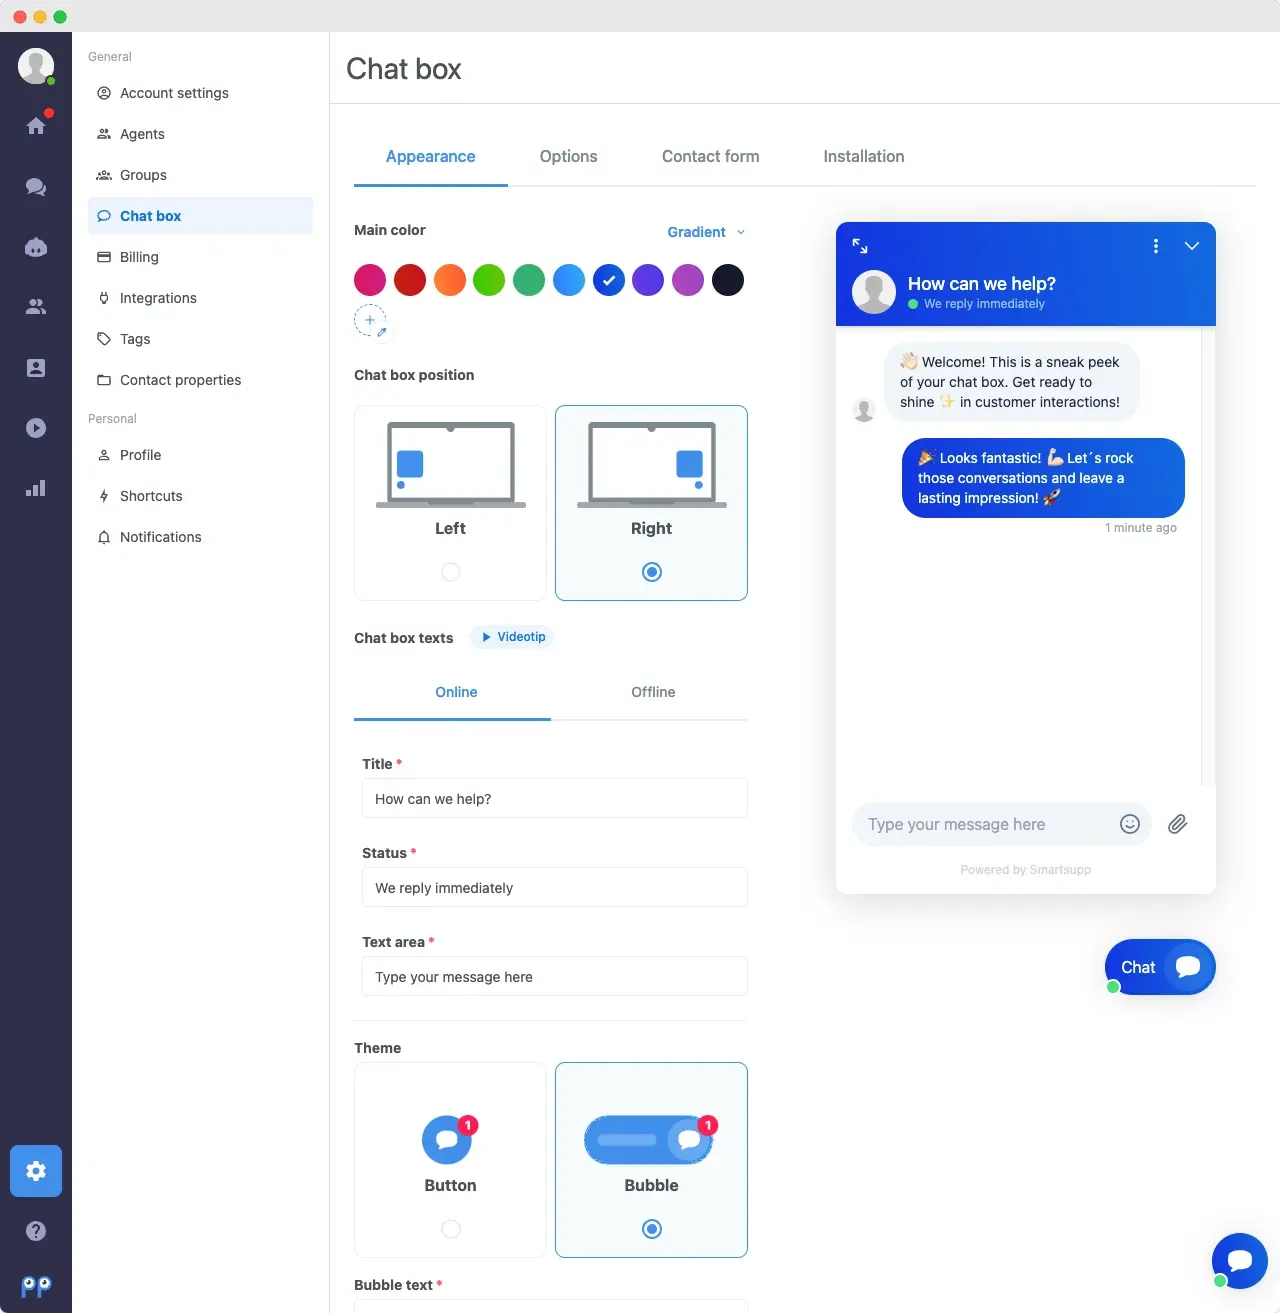Switch to the Offline texts tab
1280x1313 pixels.
653,692
